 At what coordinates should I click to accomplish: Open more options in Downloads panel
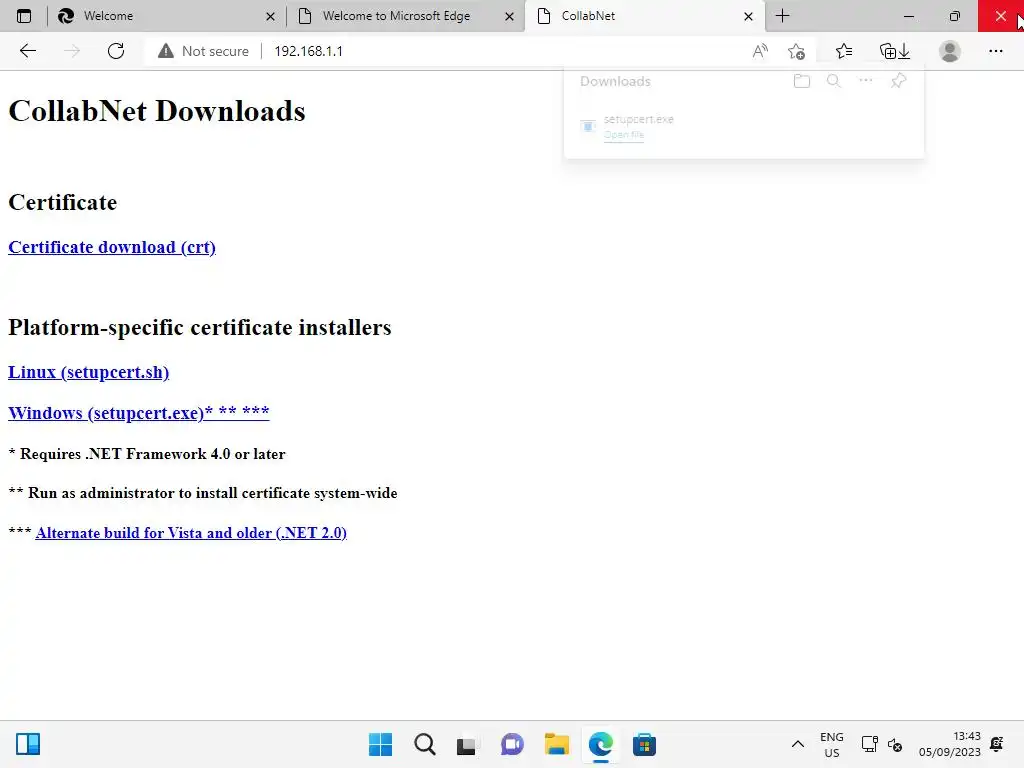[865, 80]
